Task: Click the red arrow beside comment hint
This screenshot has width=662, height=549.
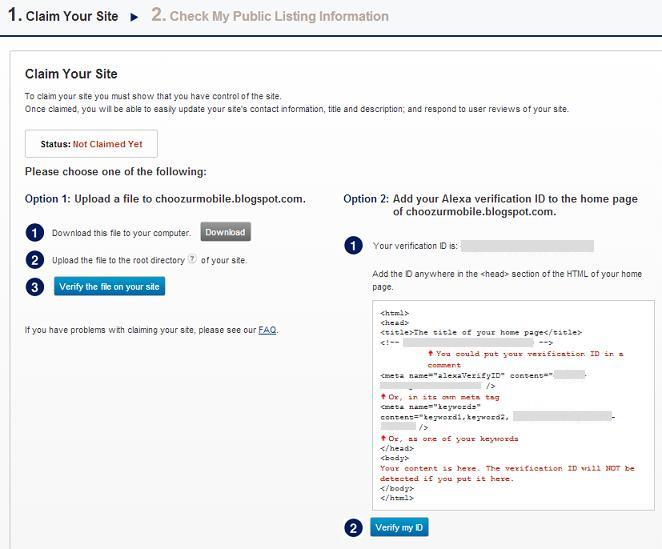Action: point(430,353)
